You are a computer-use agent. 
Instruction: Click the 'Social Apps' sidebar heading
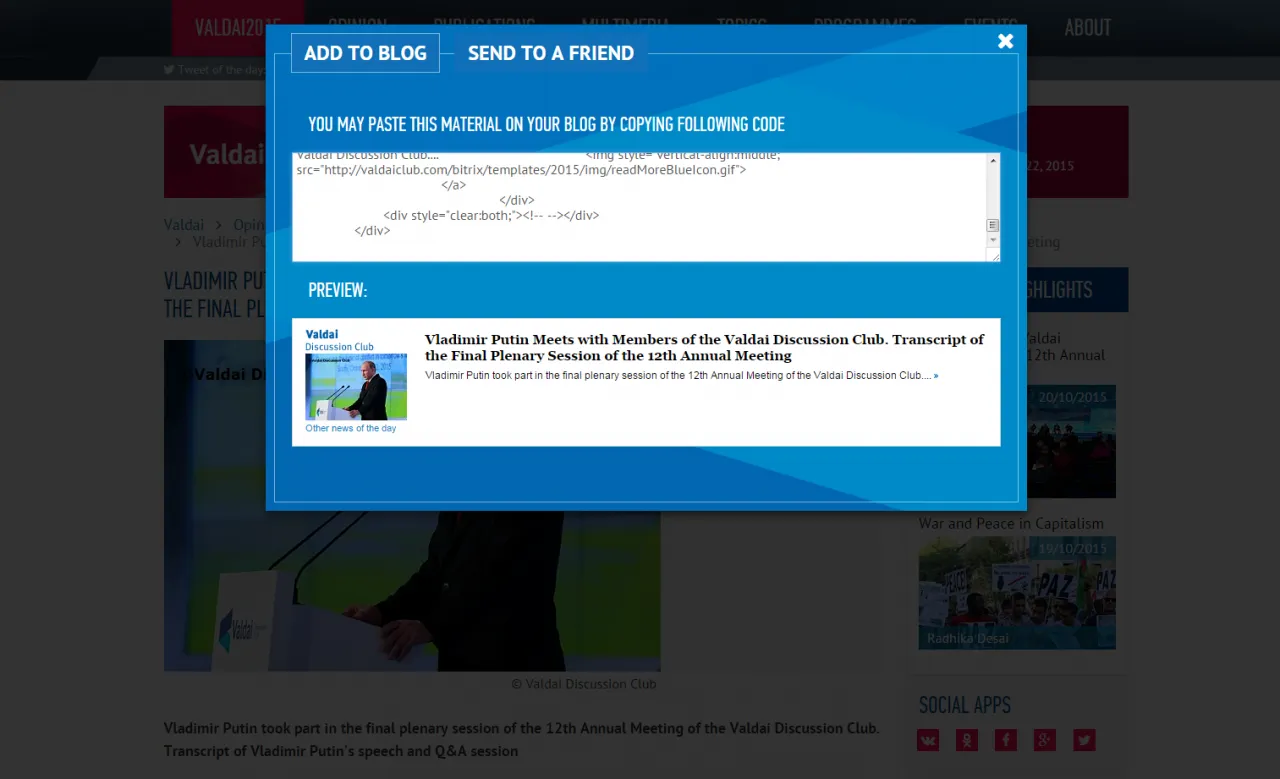965,705
